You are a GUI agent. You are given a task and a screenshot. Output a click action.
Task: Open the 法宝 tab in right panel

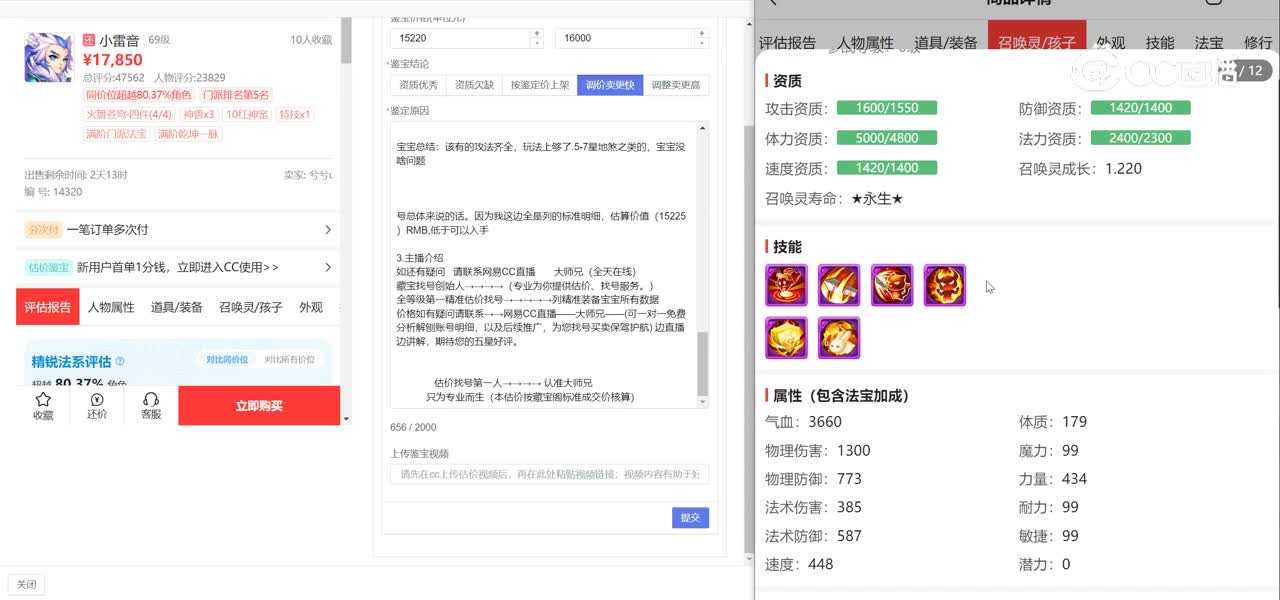pos(1209,43)
